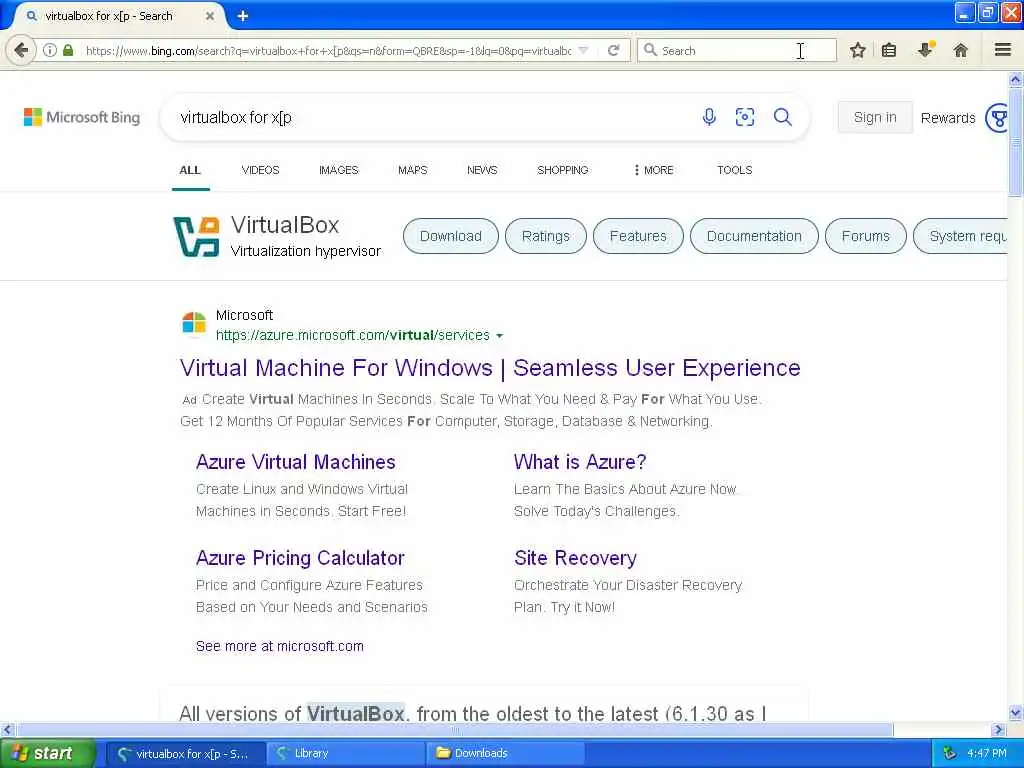Switch to Library taskbar window
Image resolution: width=1024 pixels, height=768 pixels.
(346, 753)
